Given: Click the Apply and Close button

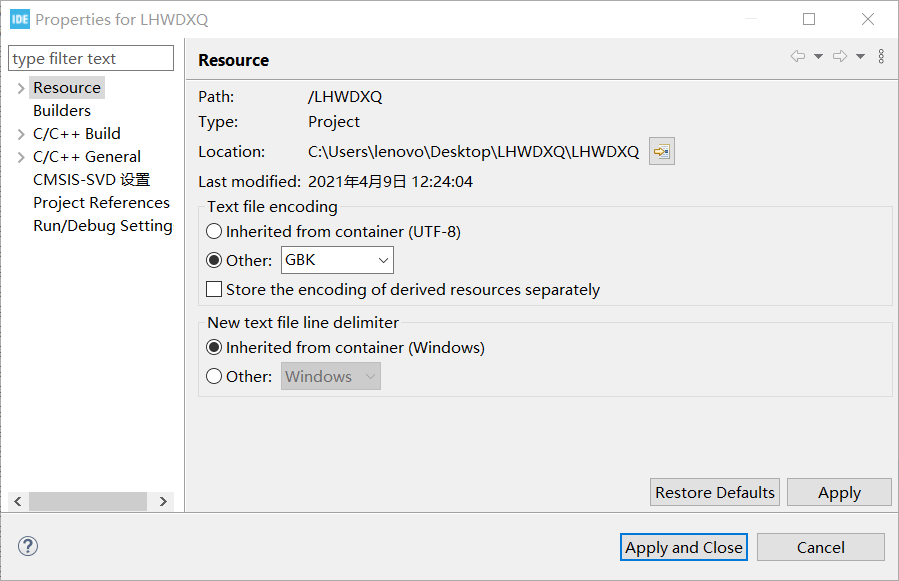Looking at the screenshot, I should (x=683, y=548).
